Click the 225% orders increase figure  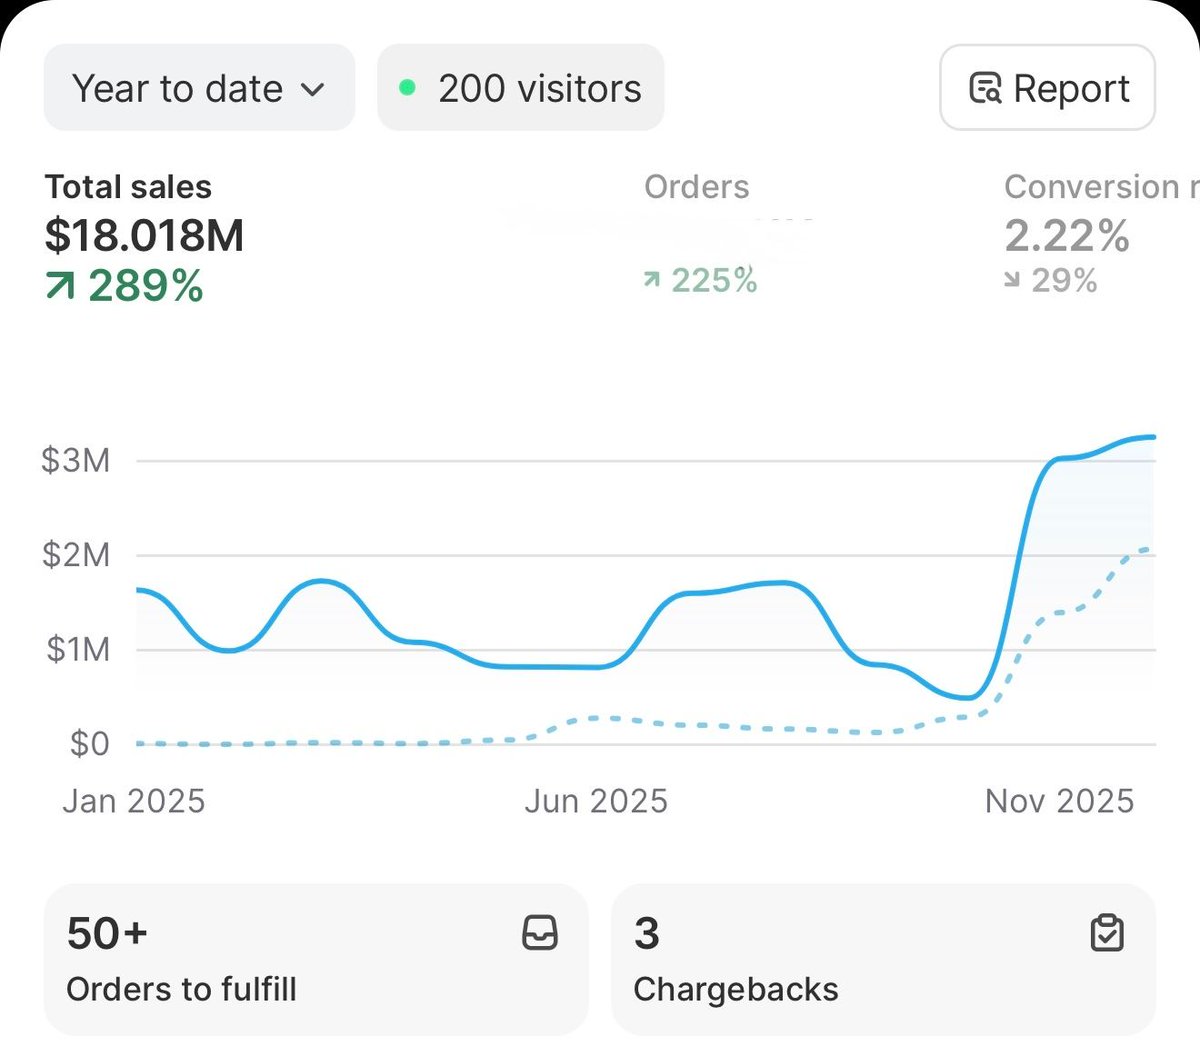pos(714,281)
